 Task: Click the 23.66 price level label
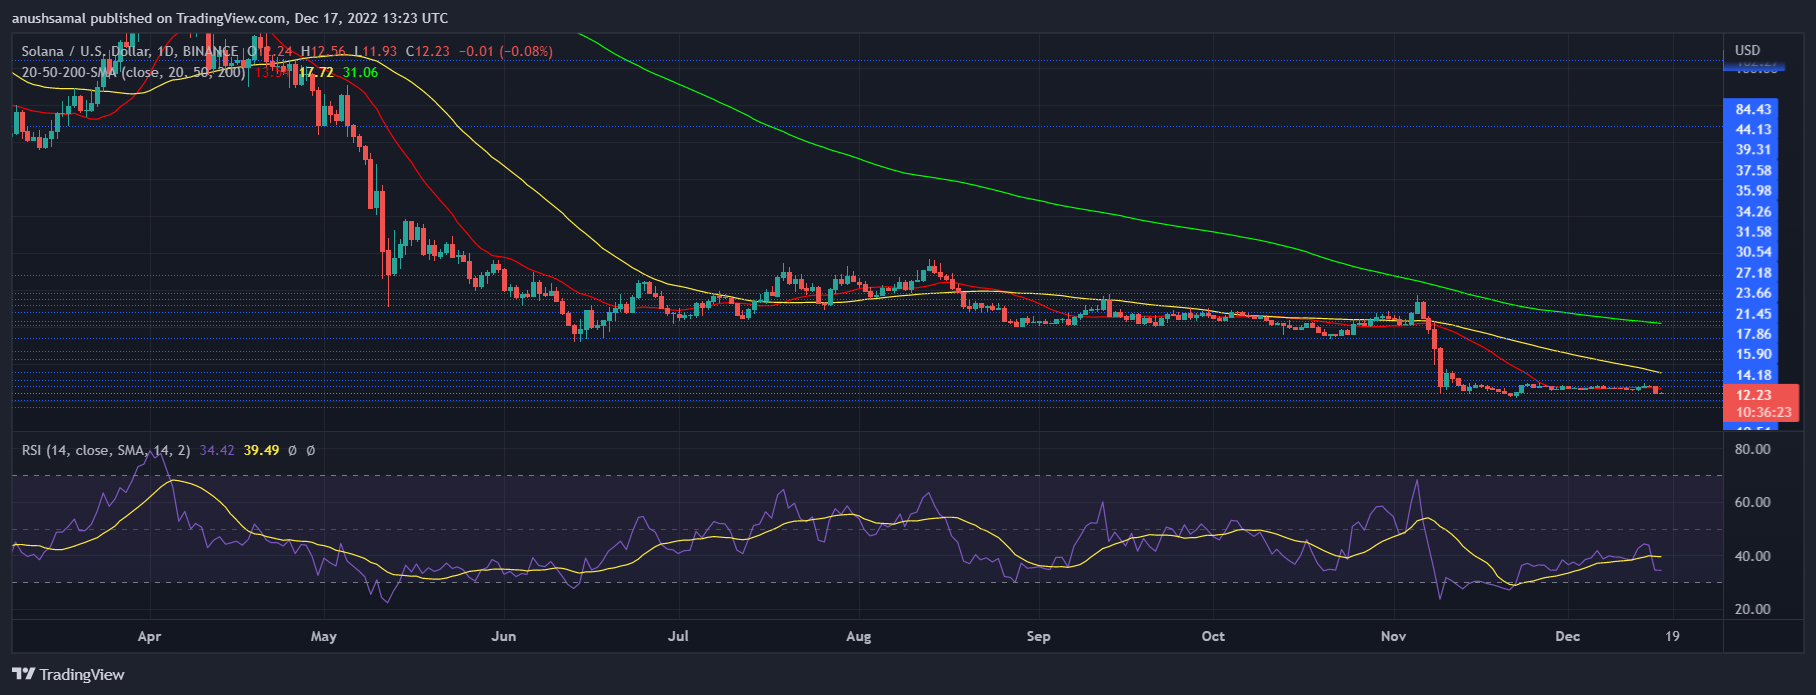tap(1754, 293)
